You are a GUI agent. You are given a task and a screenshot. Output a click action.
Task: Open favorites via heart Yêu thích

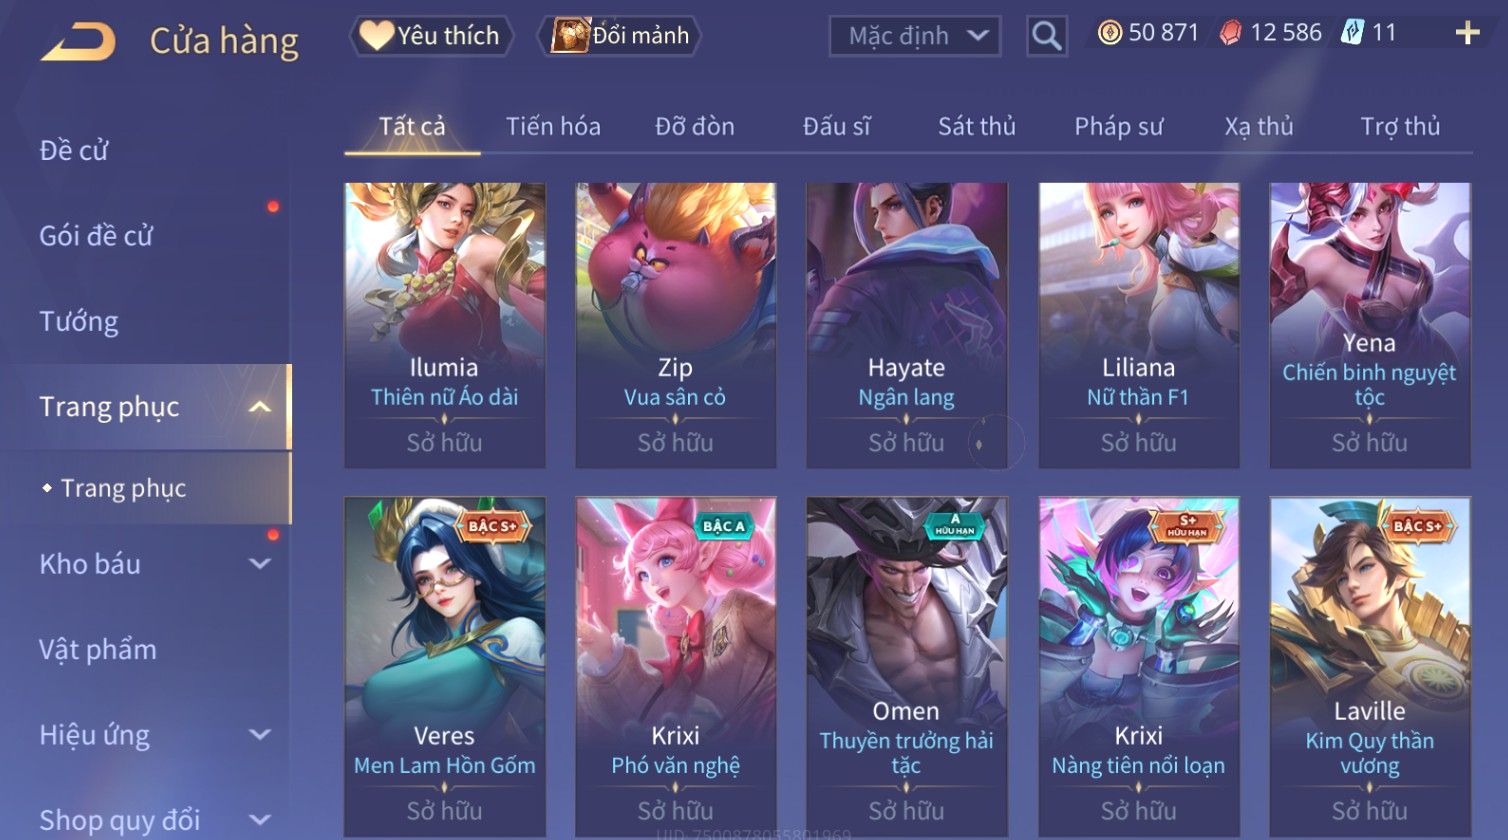(431, 36)
